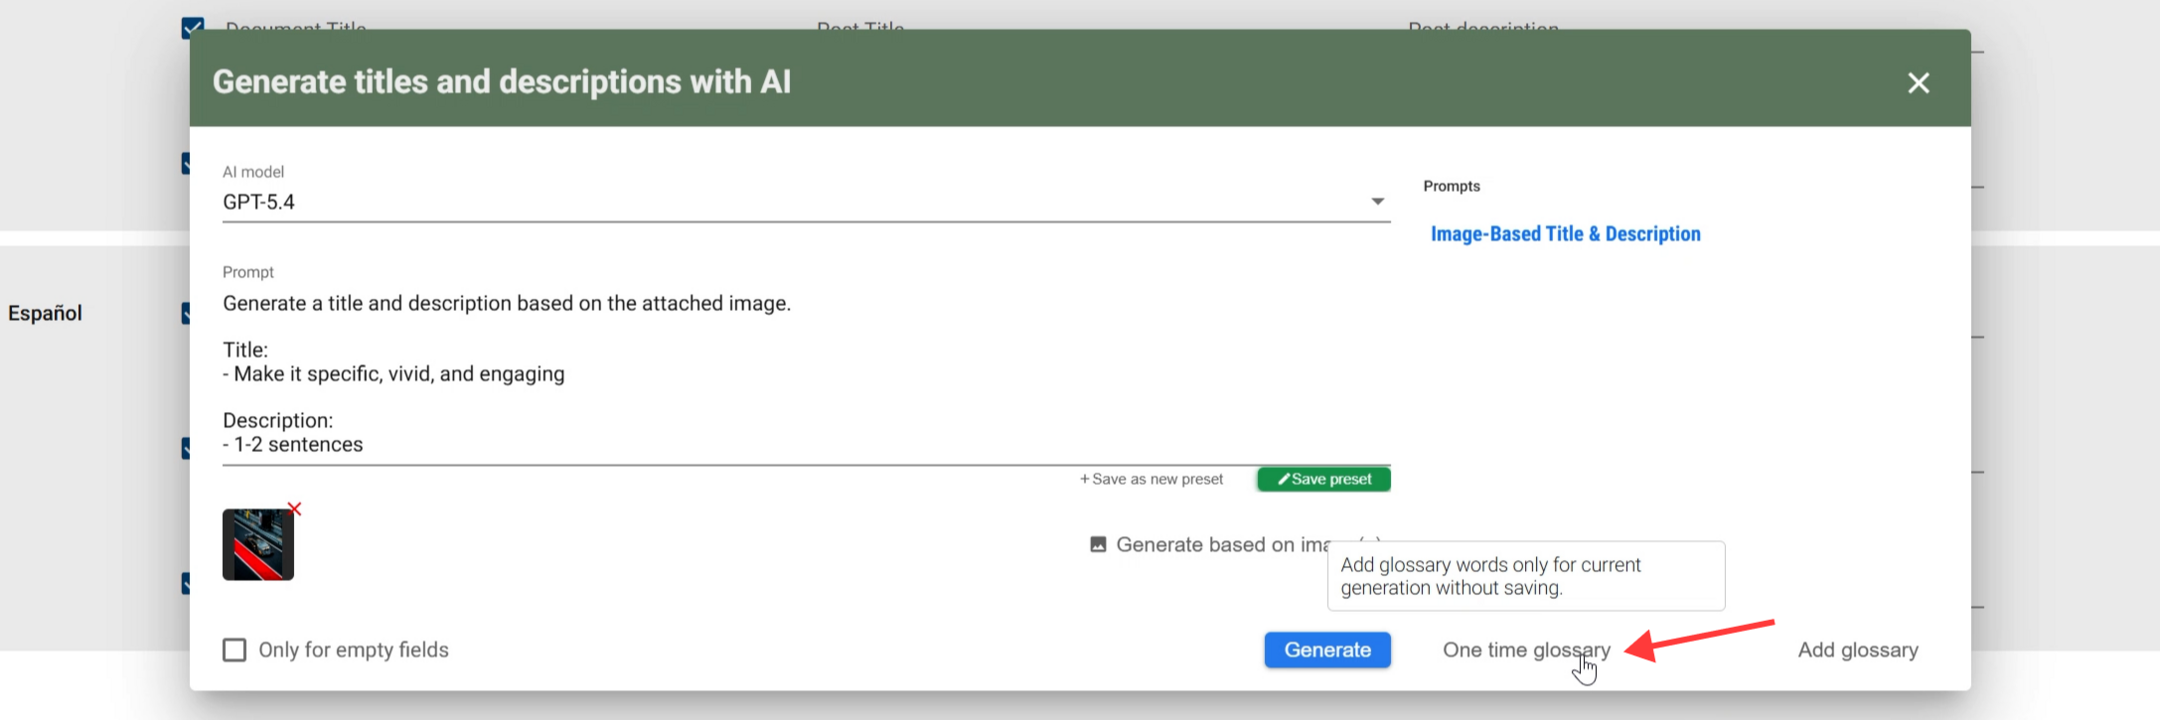Remove attached image with red X

click(294, 509)
